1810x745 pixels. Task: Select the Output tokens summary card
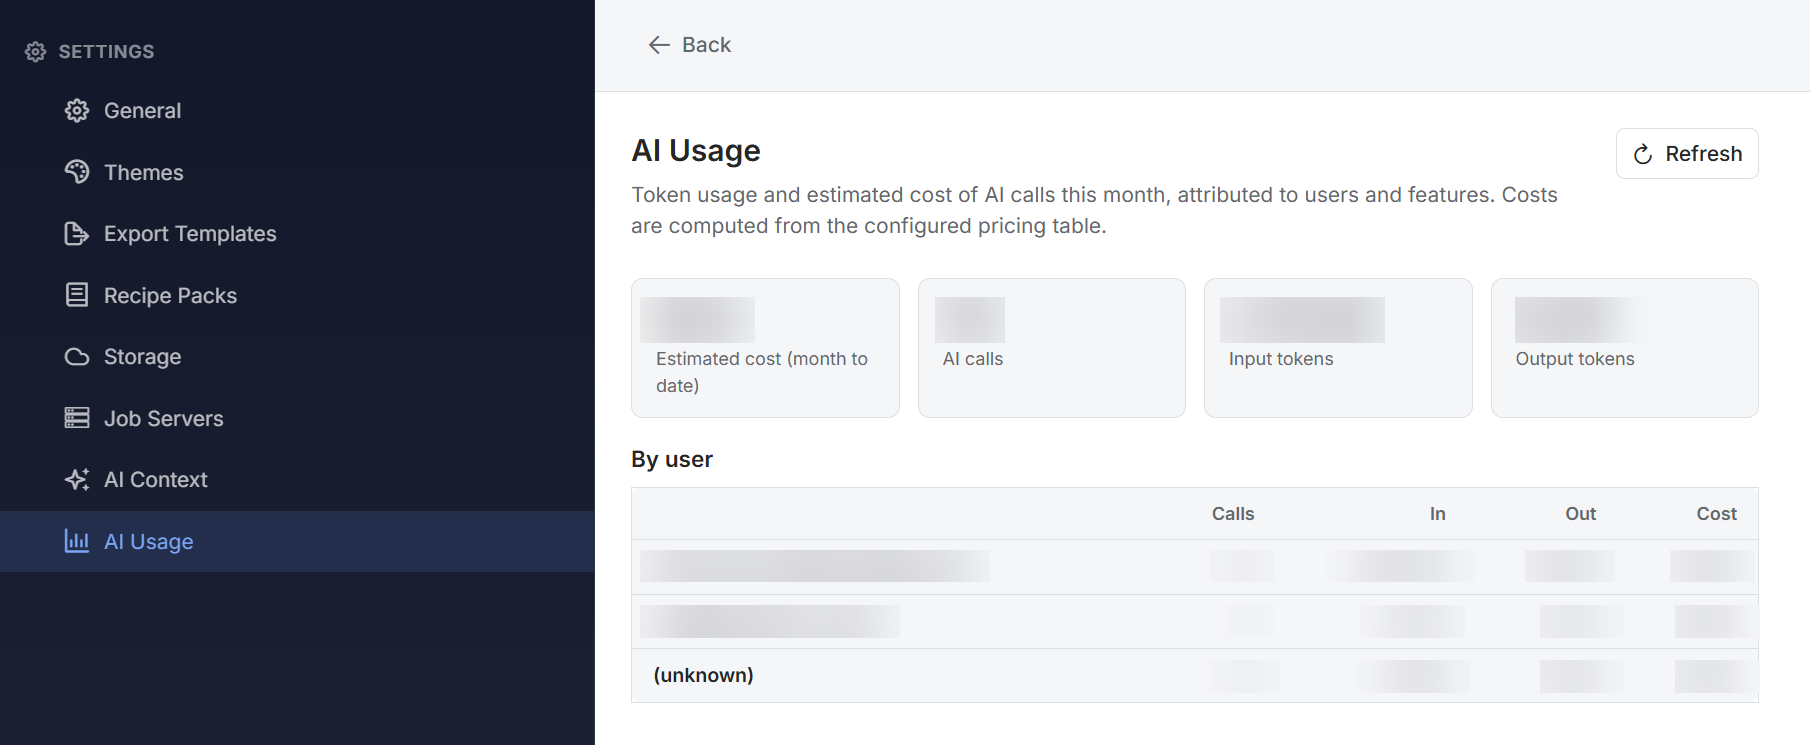[1625, 348]
